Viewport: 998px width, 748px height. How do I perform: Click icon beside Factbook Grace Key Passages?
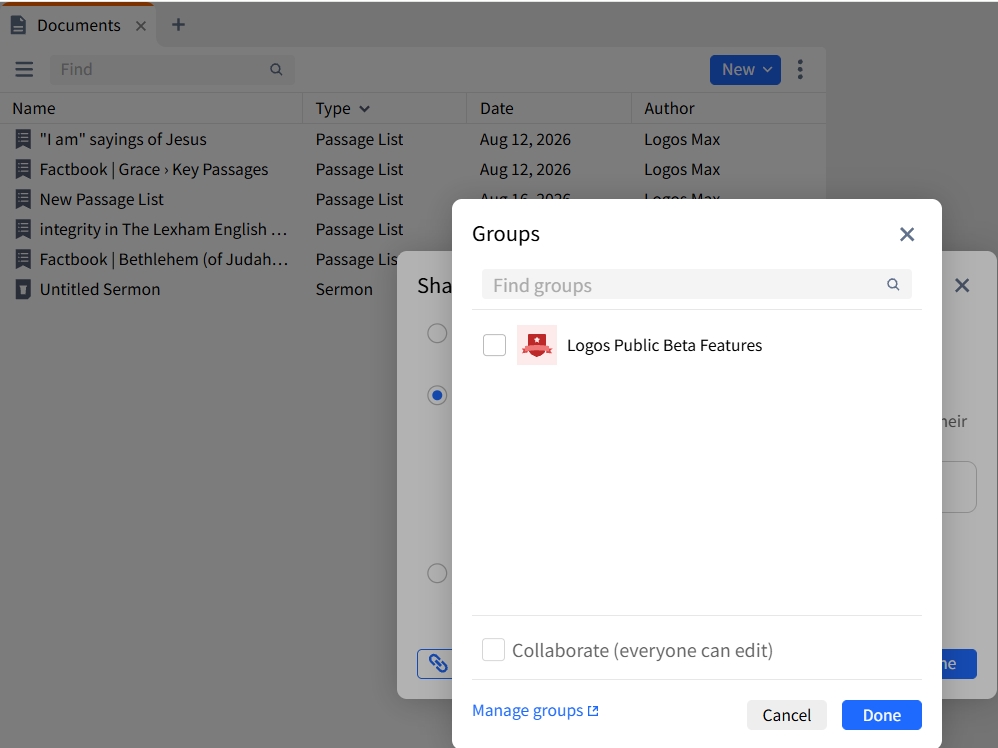click(x=23, y=169)
